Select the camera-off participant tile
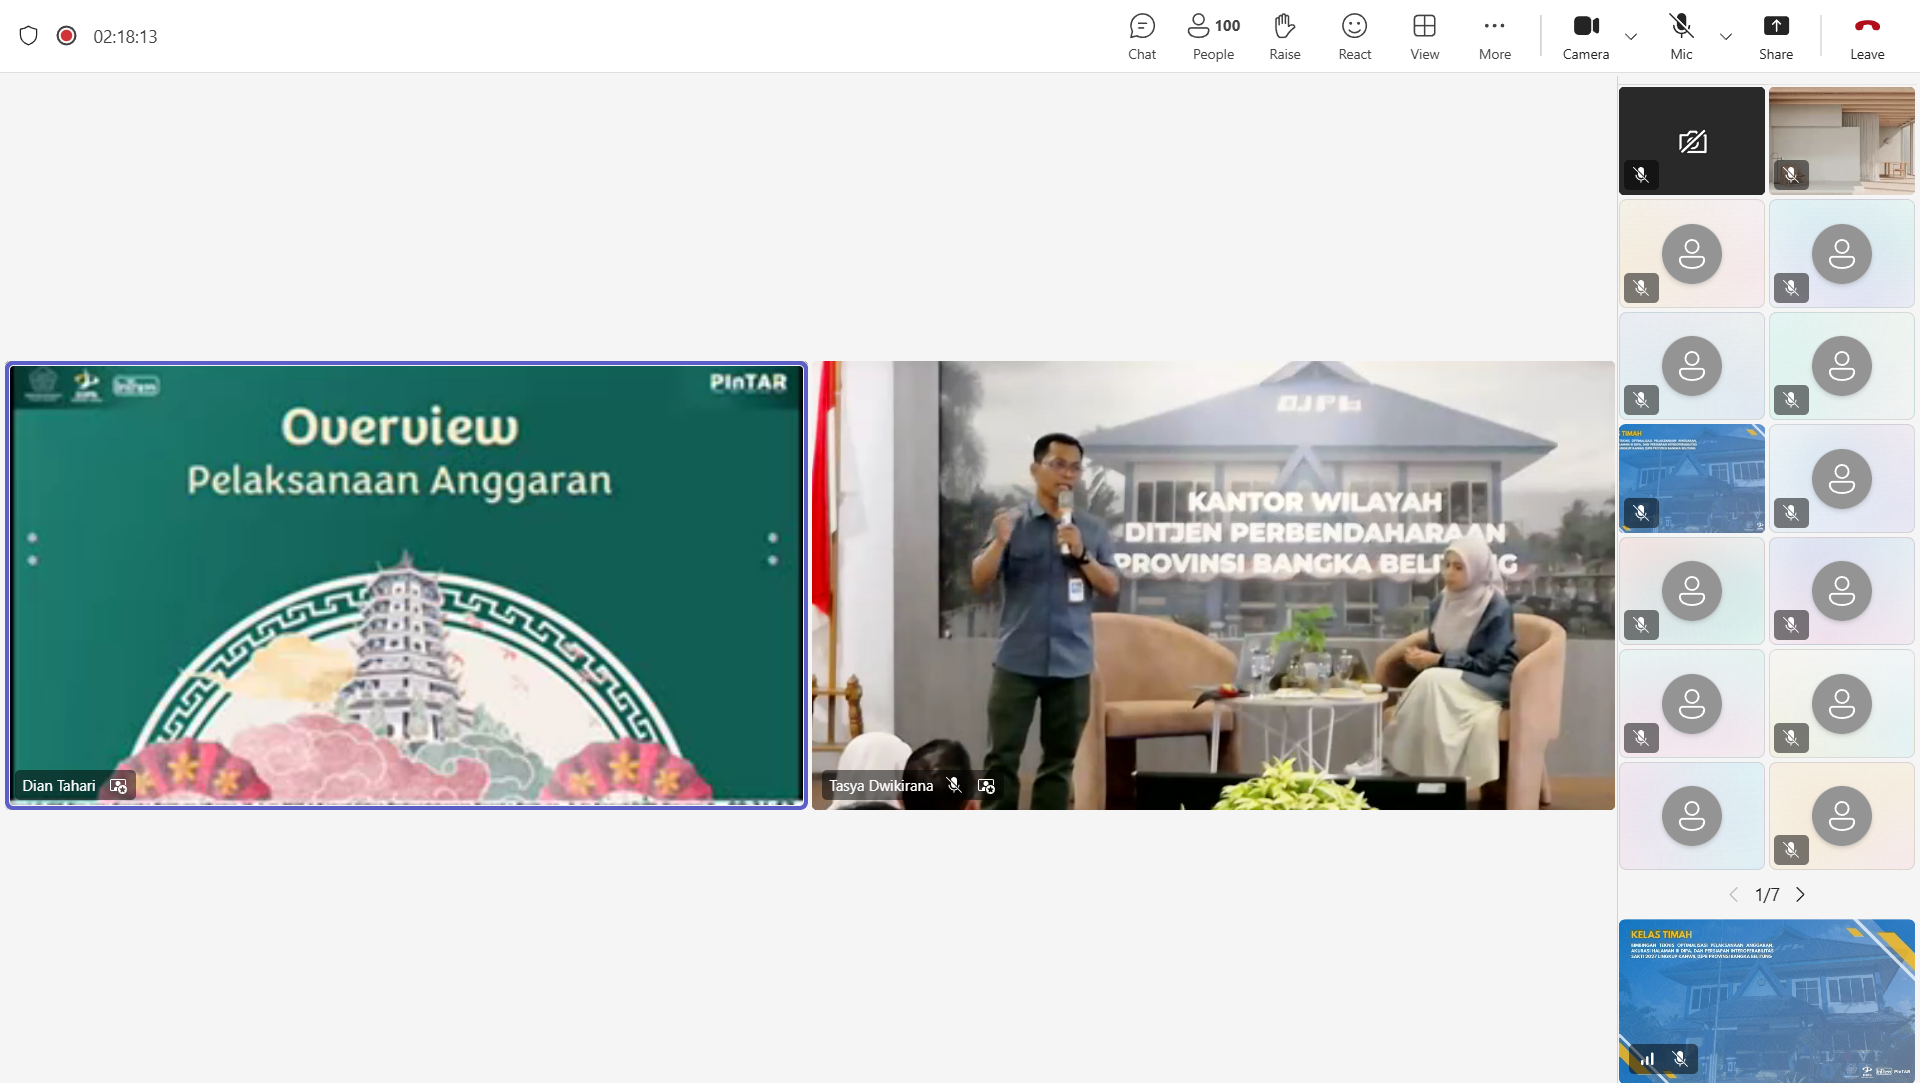1920x1083 pixels. point(1692,141)
